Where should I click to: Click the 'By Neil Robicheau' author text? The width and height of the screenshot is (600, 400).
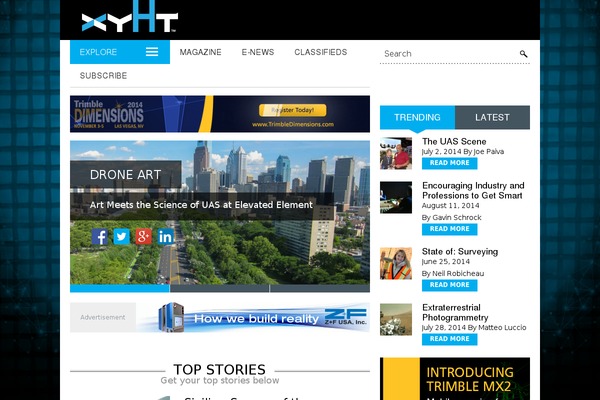tap(453, 274)
